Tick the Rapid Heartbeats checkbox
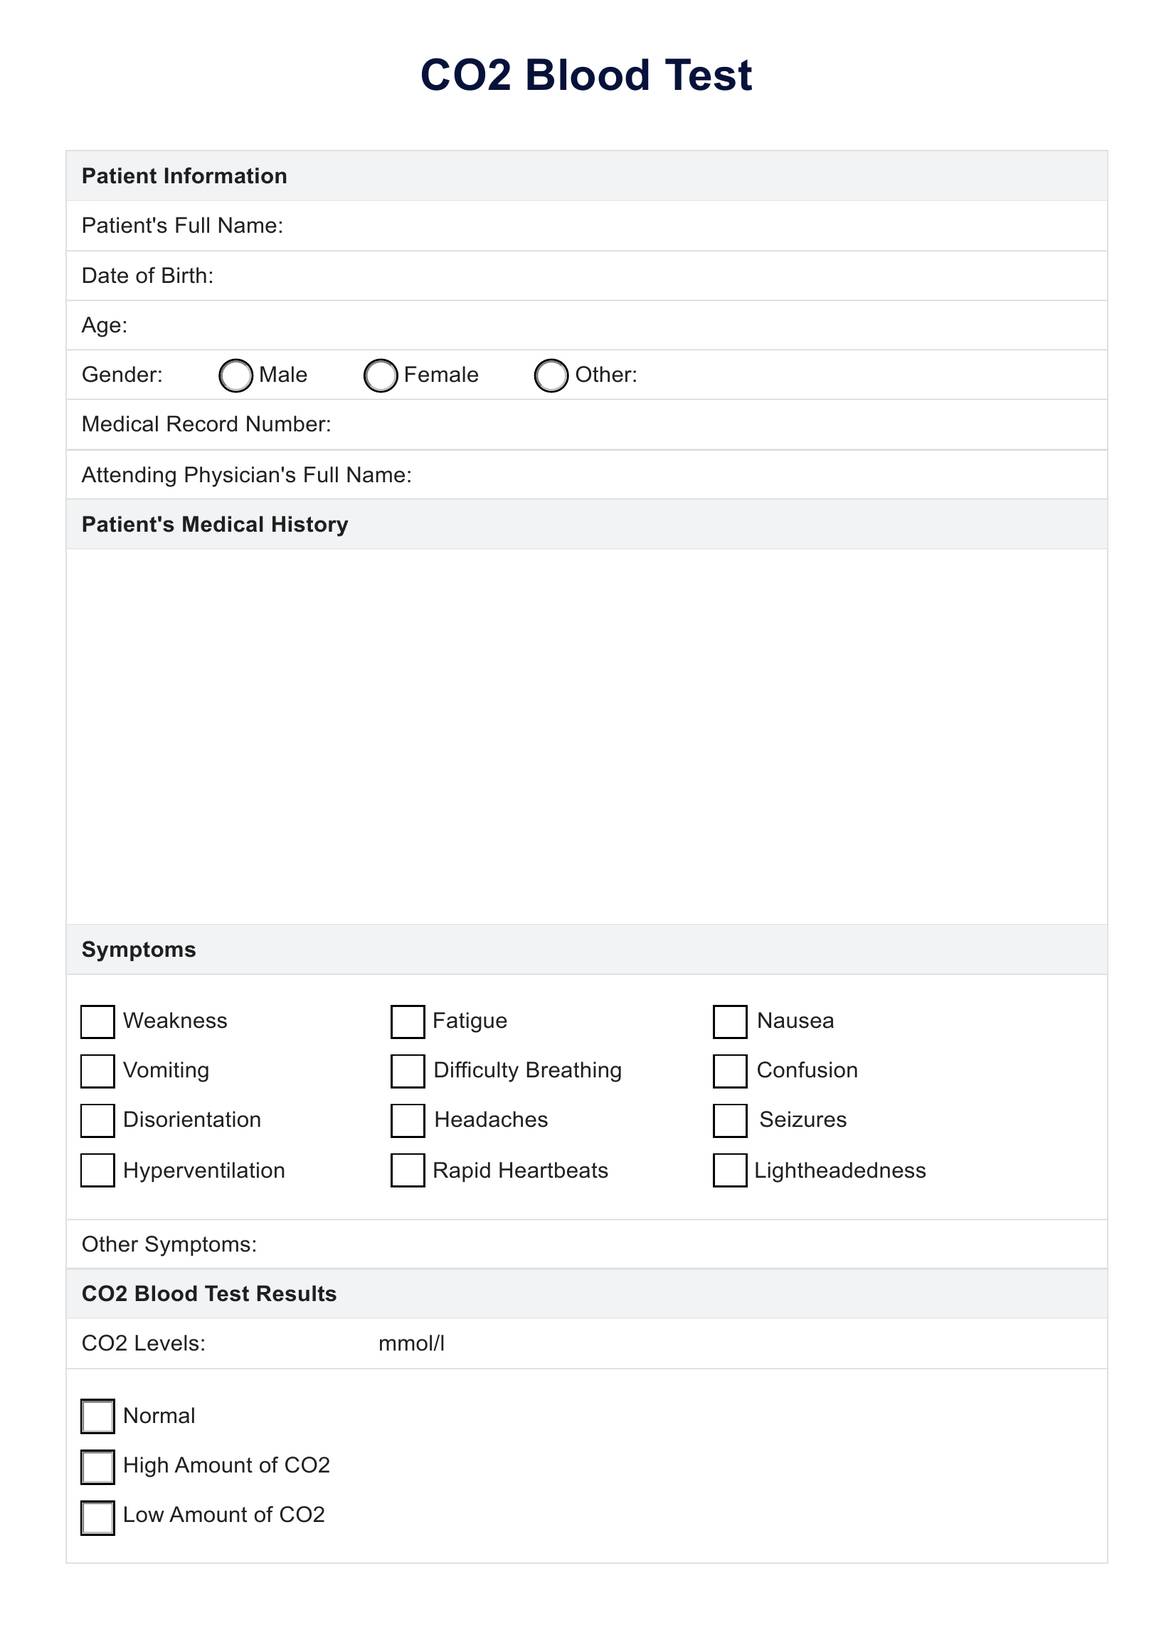This screenshot has height=1630, width=1176. point(408,1170)
